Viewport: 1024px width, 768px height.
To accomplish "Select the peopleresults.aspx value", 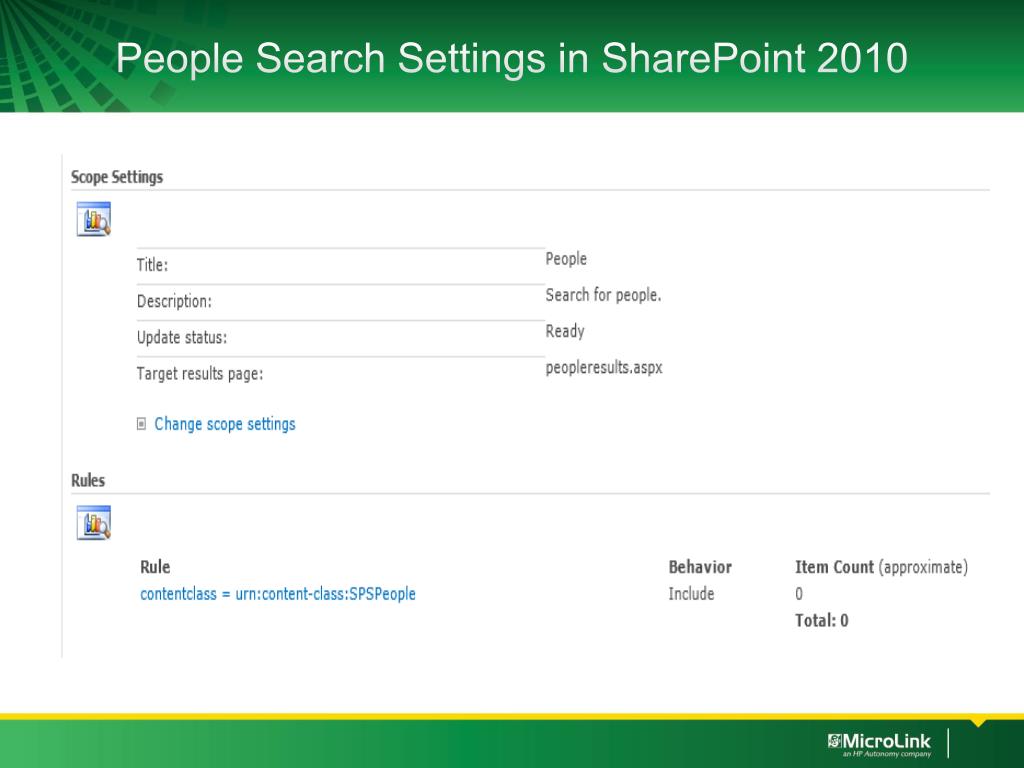I will point(604,368).
